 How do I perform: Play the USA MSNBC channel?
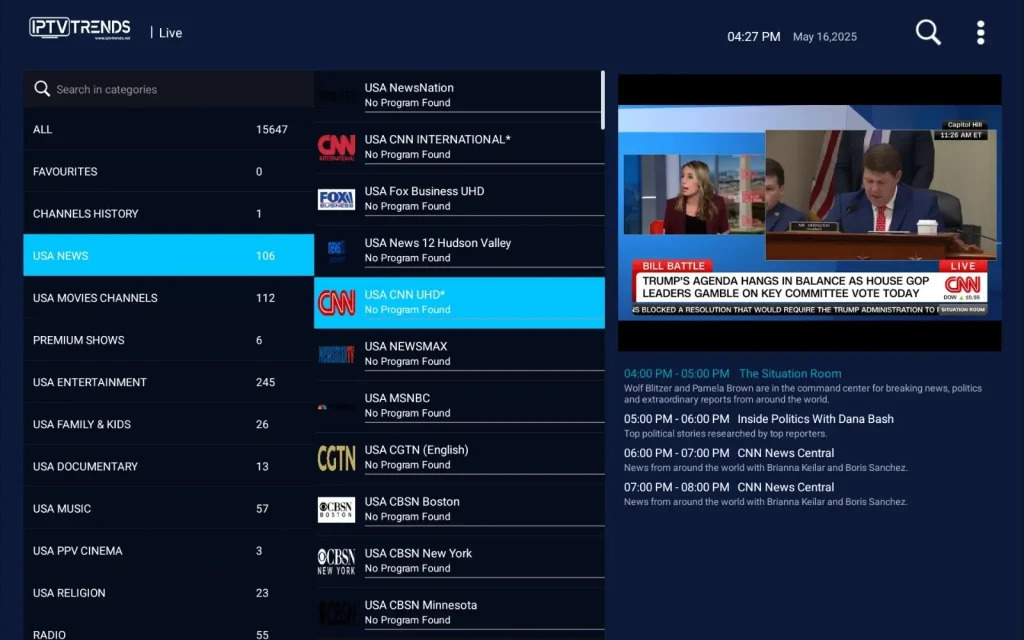pyautogui.click(x=459, y=406)
